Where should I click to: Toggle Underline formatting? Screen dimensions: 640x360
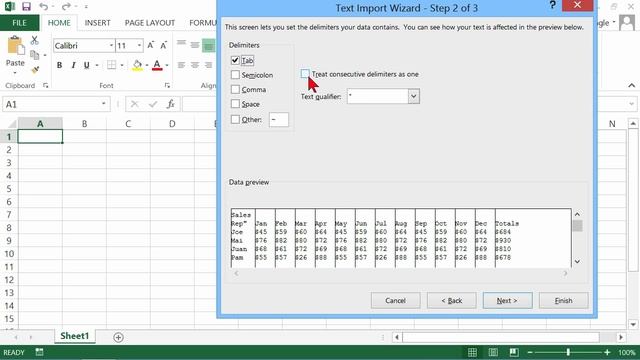tap(87, 65)
